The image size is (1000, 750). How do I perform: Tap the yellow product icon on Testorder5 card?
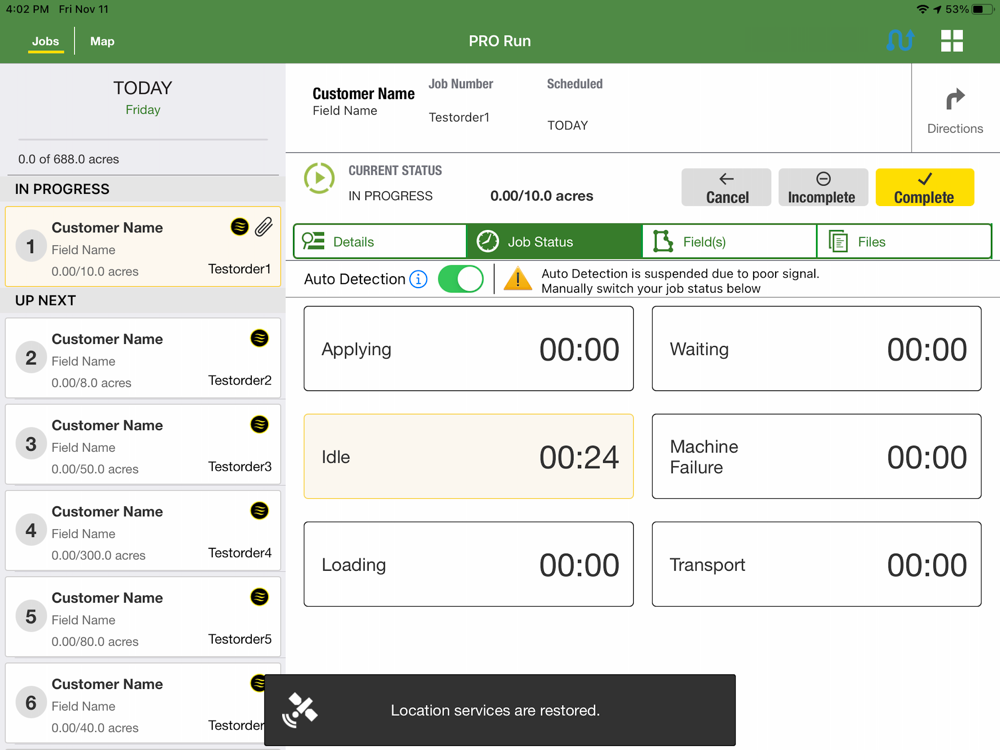pyautogui.click(x=259, y=597)
